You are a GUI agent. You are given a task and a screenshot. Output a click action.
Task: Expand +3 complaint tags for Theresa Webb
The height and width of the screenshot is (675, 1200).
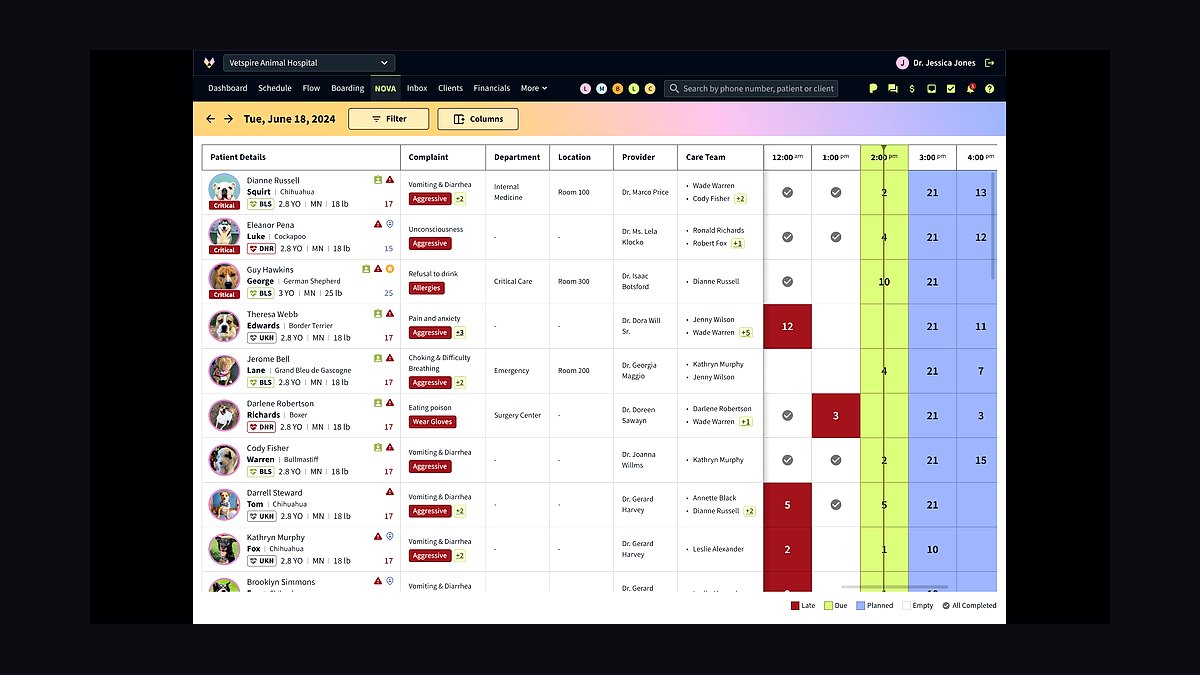pyautogui.click(x=459, y=333)
